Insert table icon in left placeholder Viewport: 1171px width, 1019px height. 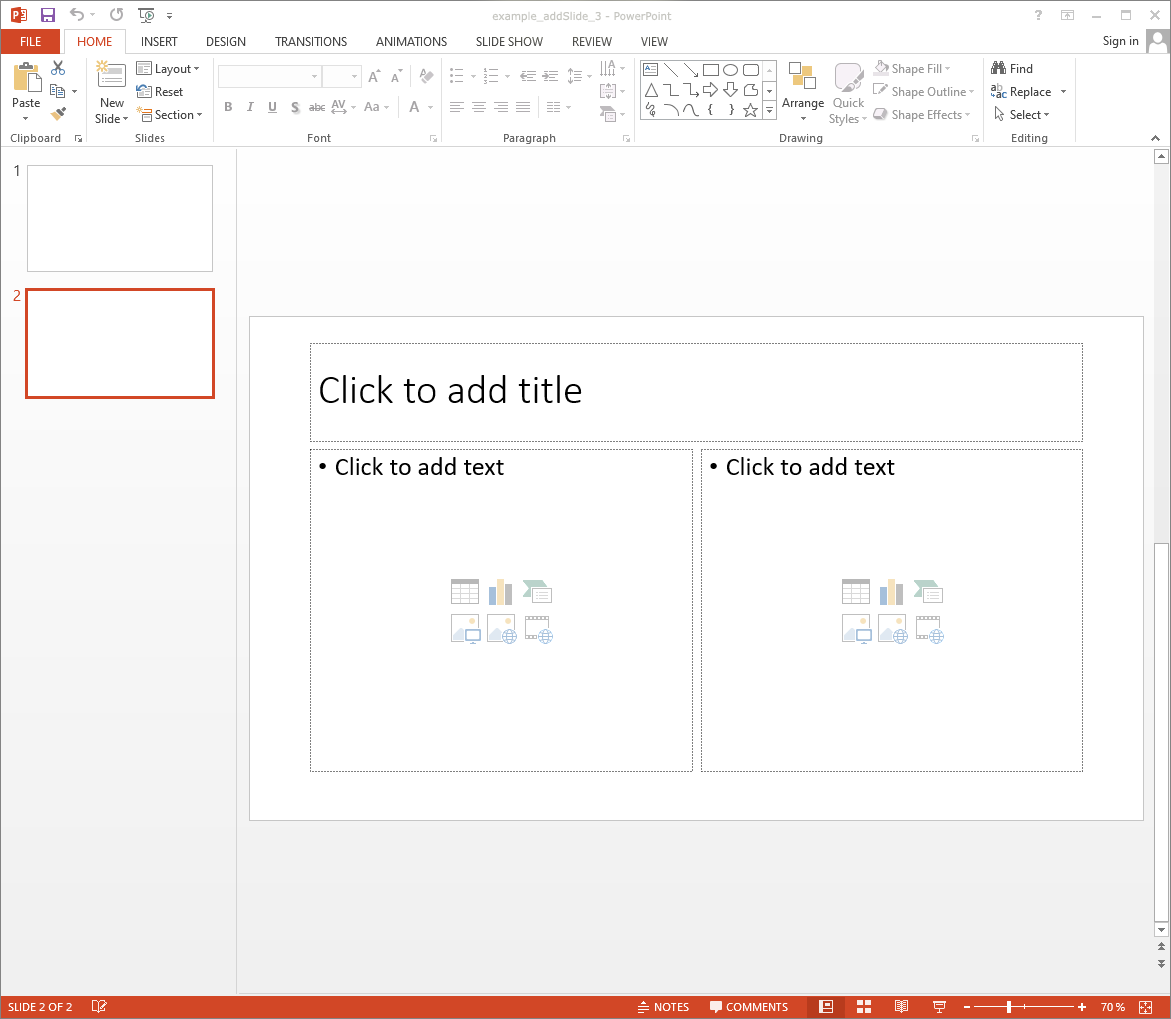click(x=465, y=592)
